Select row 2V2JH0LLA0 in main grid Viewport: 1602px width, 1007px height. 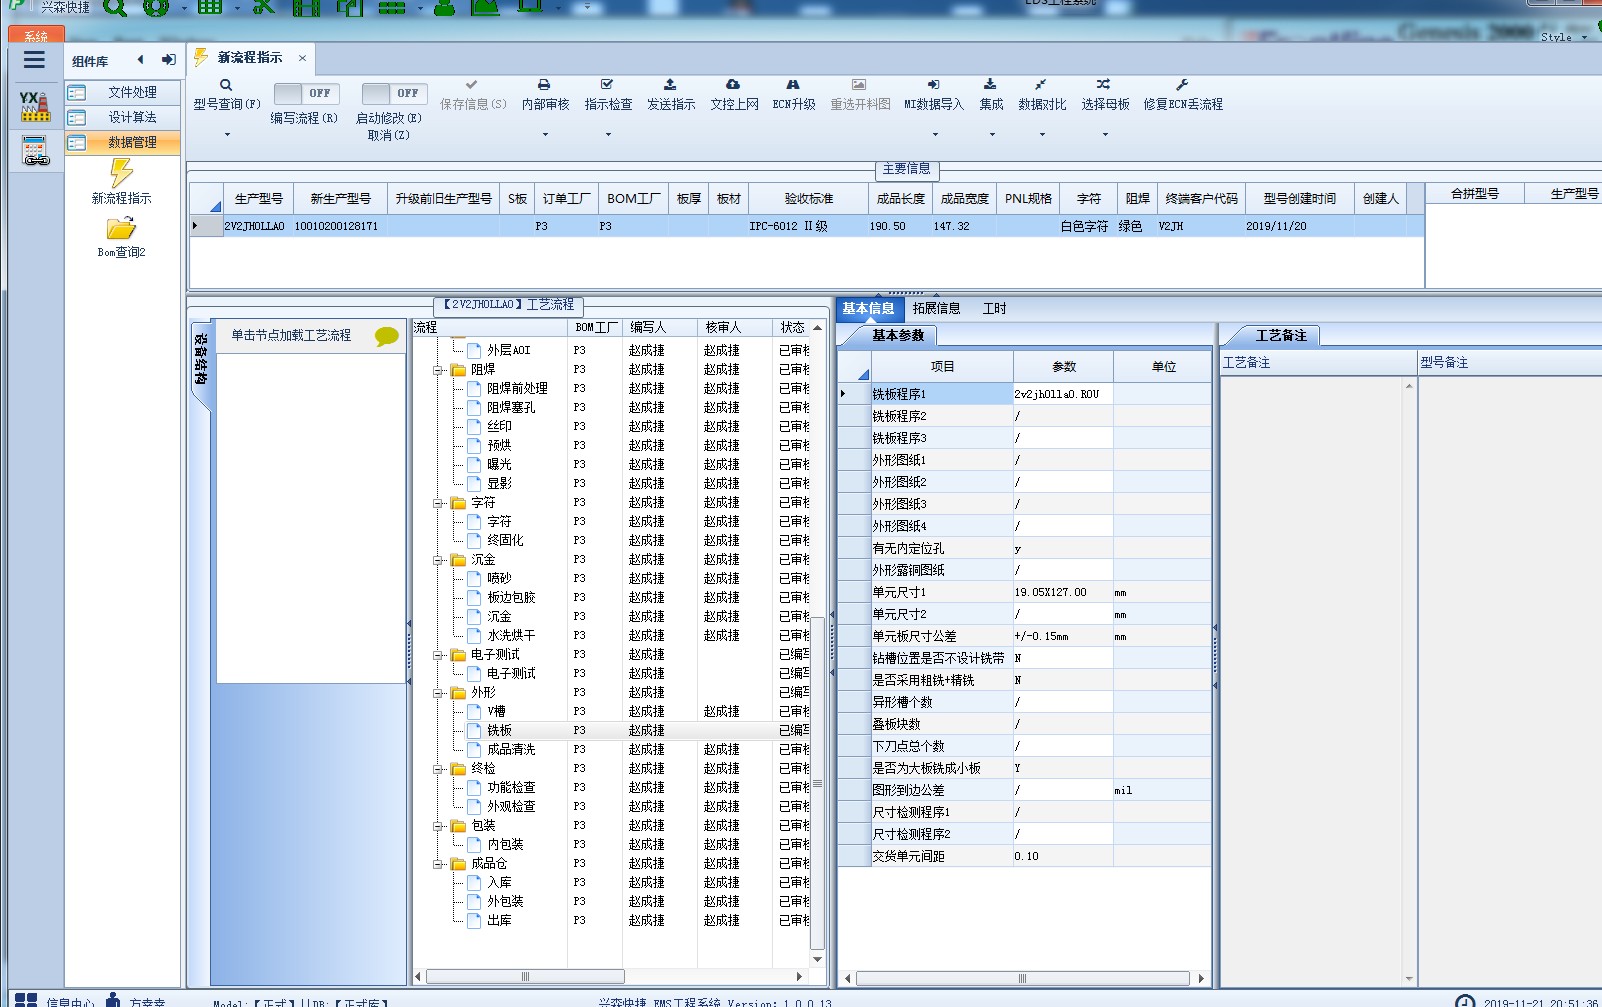[806, 226]
